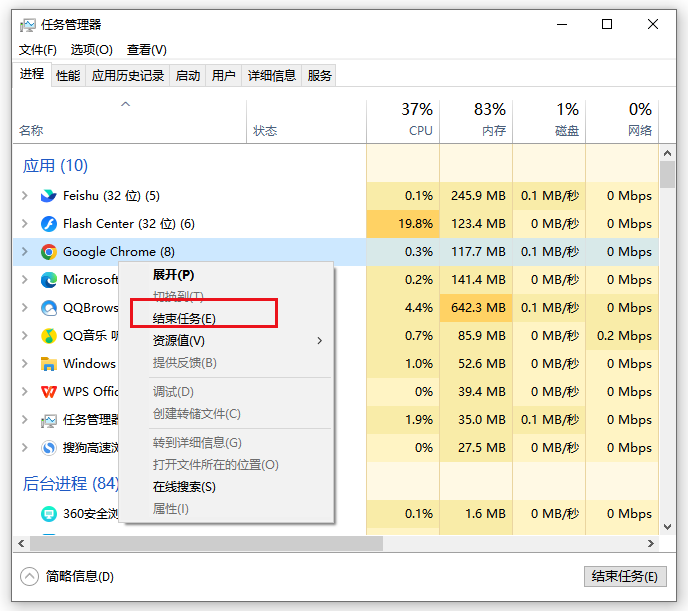The height and width of the screenshot is (611, 688).
Task: Expand the QQBrowser process group
Action: (25, 308)
